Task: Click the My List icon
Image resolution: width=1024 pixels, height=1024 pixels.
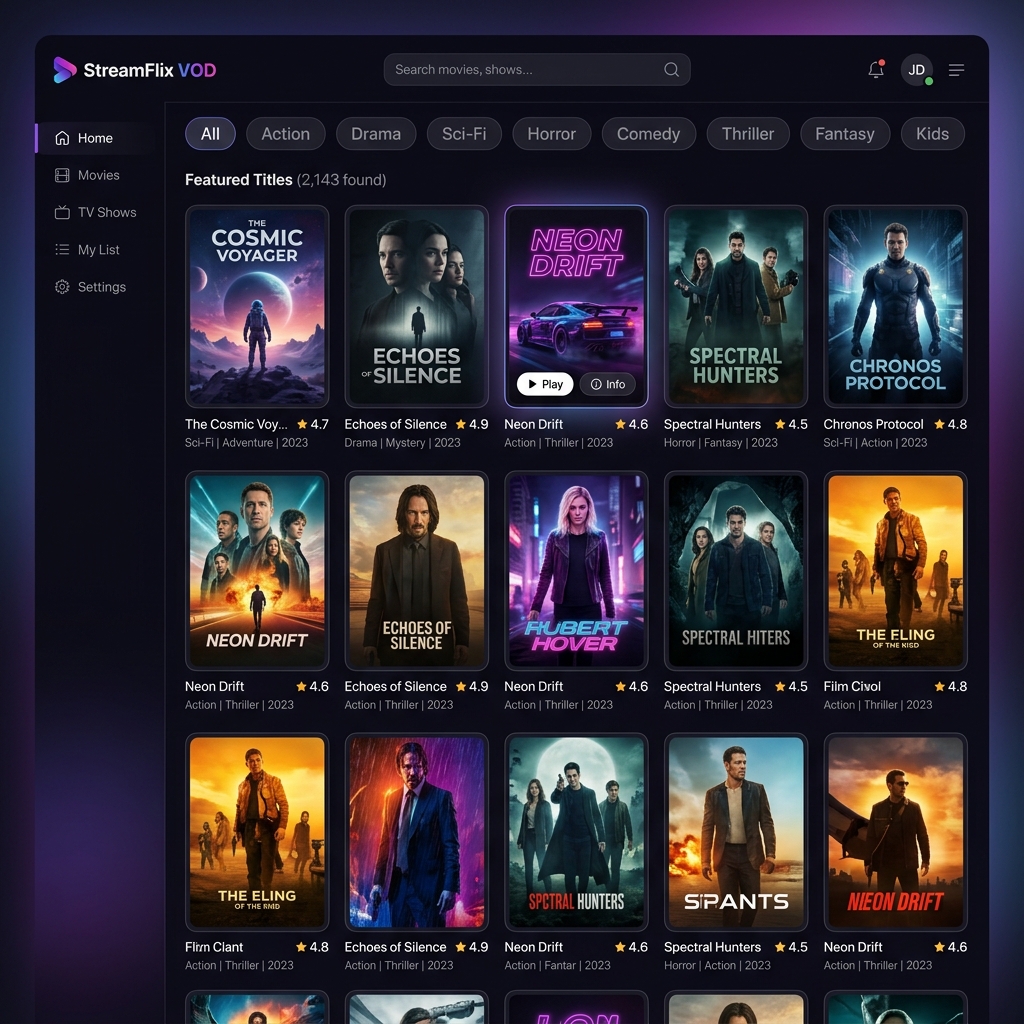Action: pos(62,249)
